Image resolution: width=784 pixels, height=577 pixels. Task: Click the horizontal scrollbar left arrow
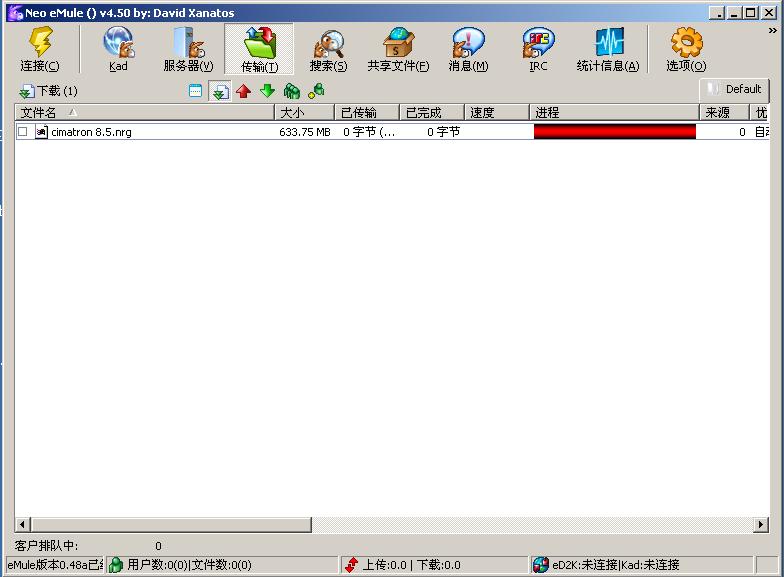coord(22,524)
